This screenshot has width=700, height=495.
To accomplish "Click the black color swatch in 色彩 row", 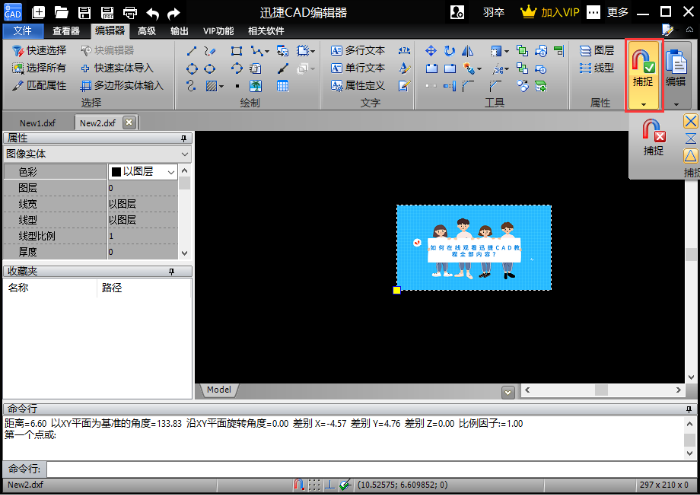I will [x=117, y=172].
